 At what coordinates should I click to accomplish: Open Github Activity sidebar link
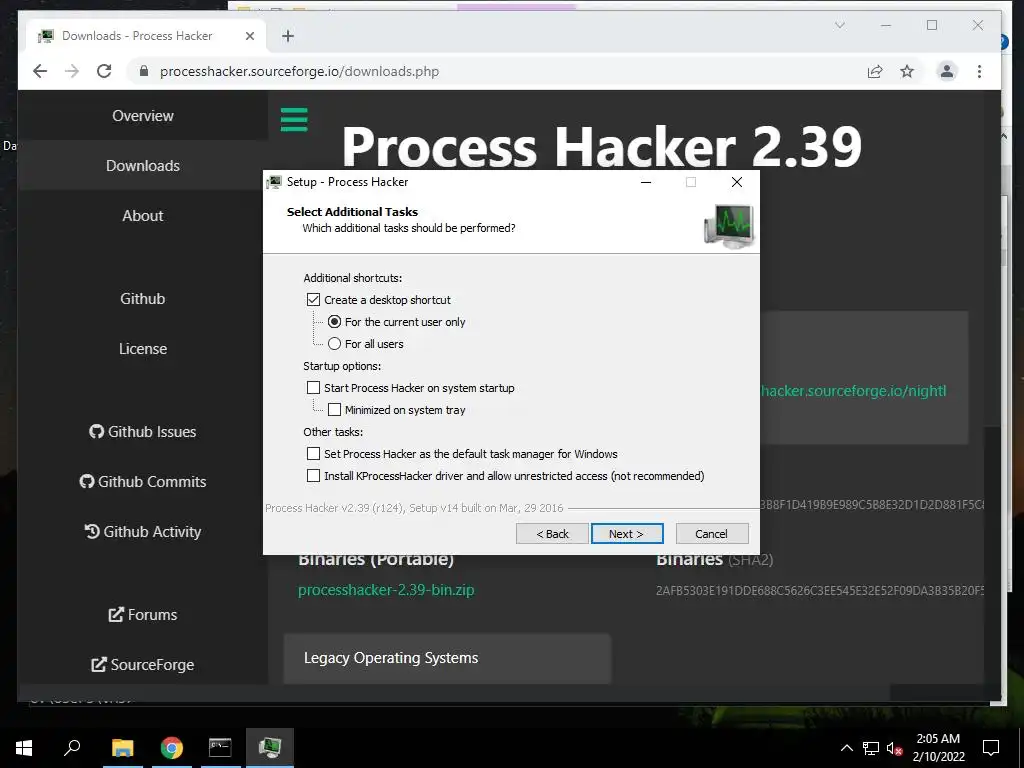click(143, 532)
